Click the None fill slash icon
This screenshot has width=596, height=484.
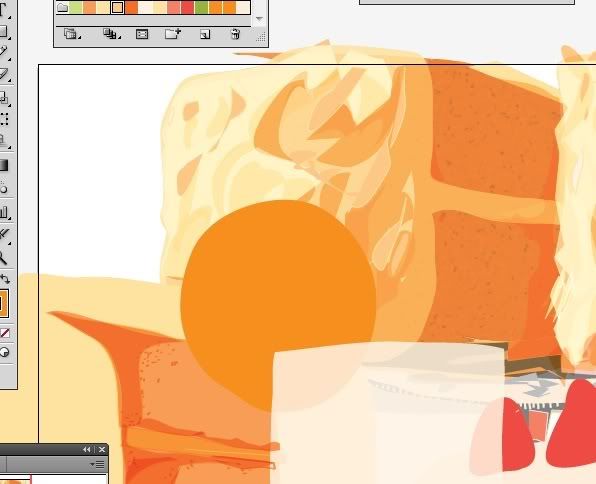tap(5, 333)
